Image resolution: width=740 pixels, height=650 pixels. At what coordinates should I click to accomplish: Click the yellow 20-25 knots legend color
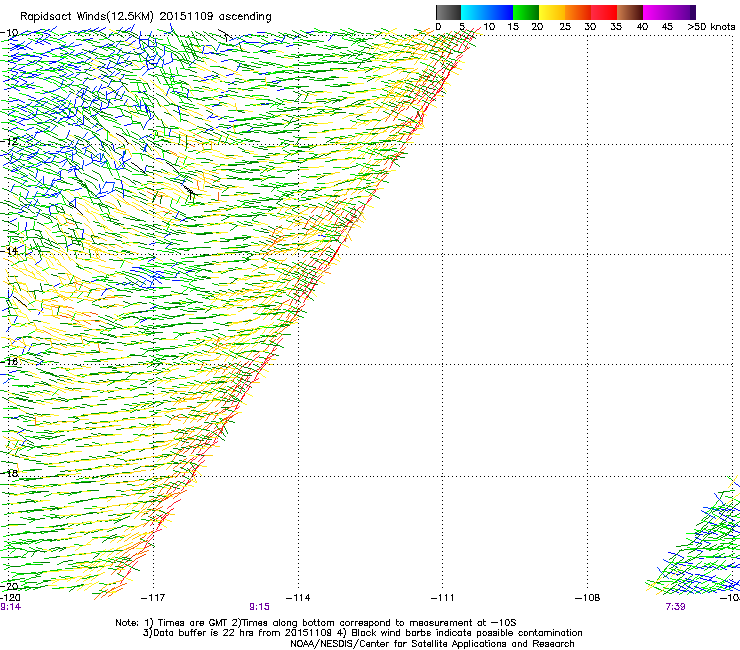click(x=552, y=12)
